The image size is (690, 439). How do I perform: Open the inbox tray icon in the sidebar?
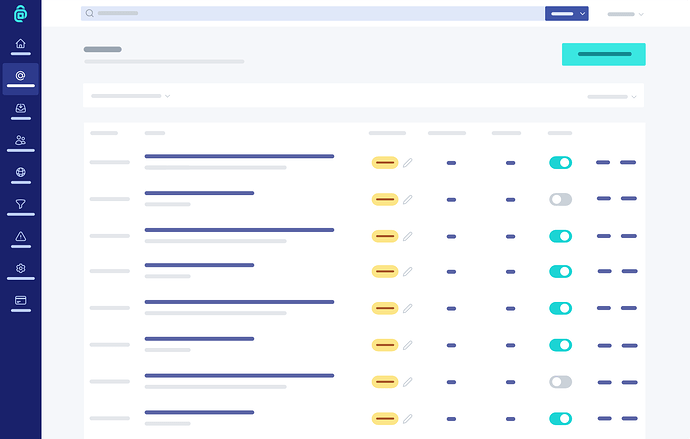coord(20,108)
